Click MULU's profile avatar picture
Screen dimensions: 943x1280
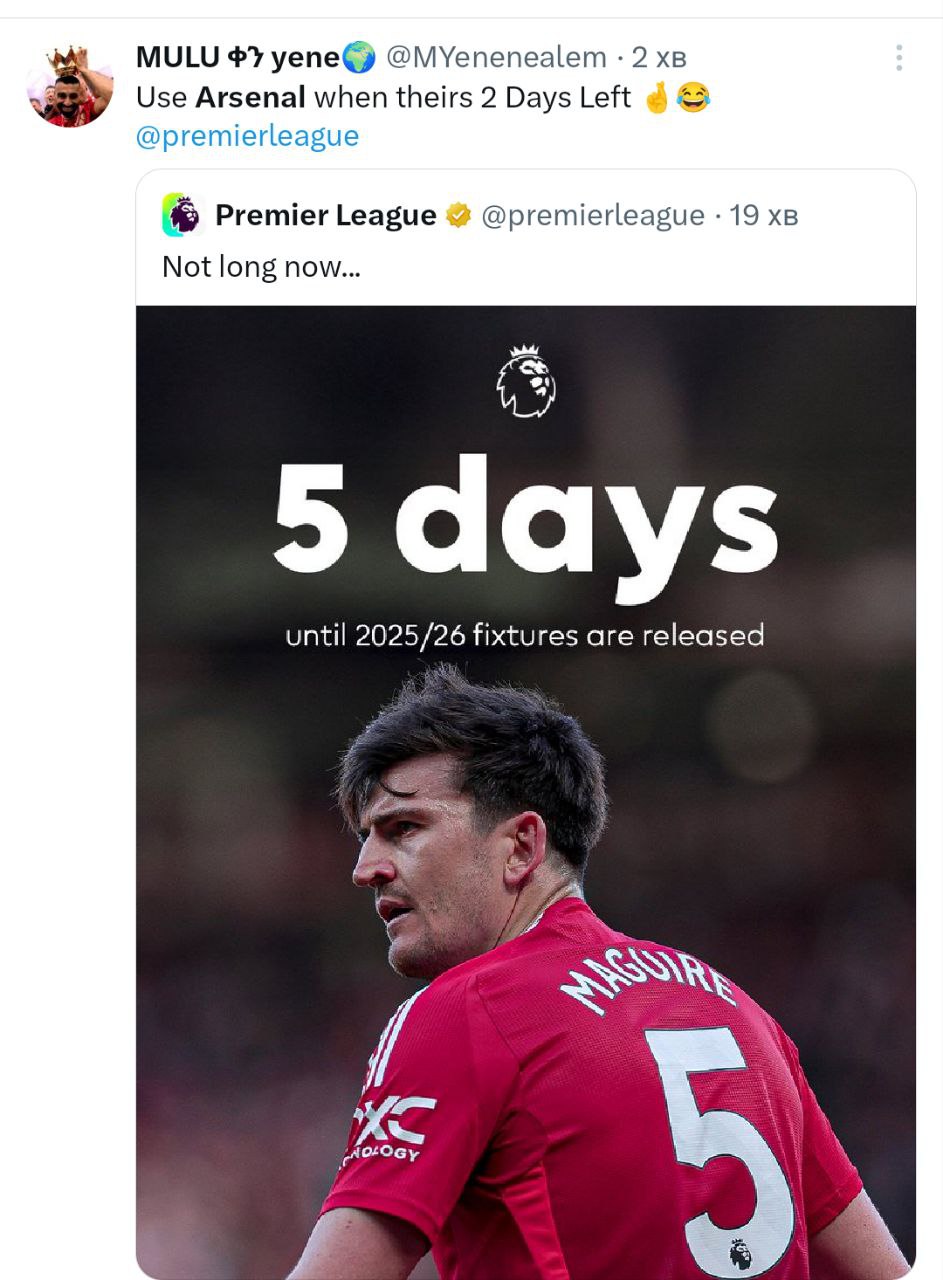(70, 87)
